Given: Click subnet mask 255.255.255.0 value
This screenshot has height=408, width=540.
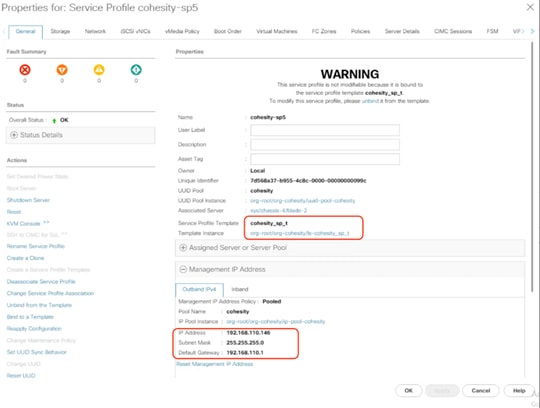Looking at the screenshot, I should point(245,343).
